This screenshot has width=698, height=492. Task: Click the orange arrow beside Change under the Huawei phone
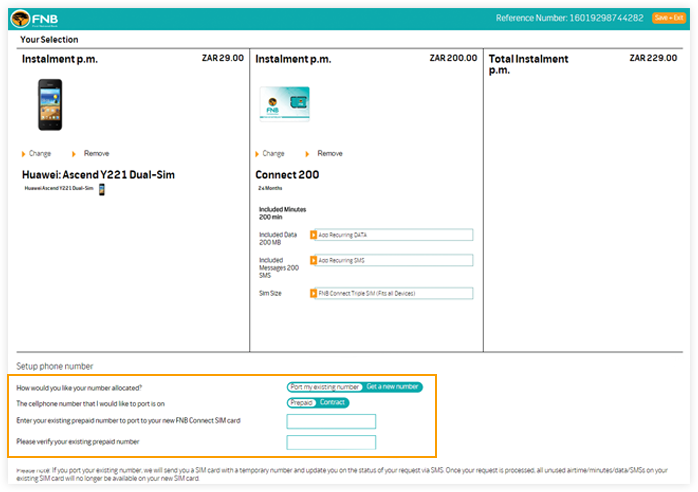click(x=23, y=154)
